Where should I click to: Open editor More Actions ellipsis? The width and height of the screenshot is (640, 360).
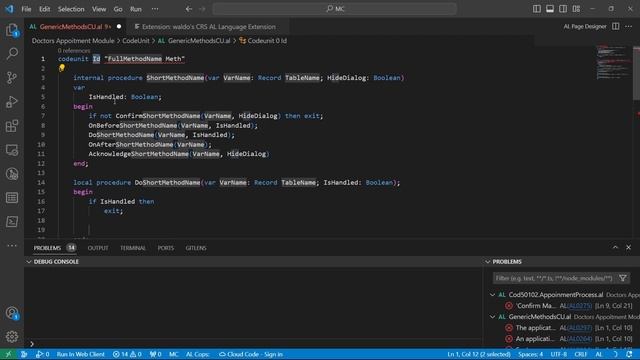click(629, 27)
